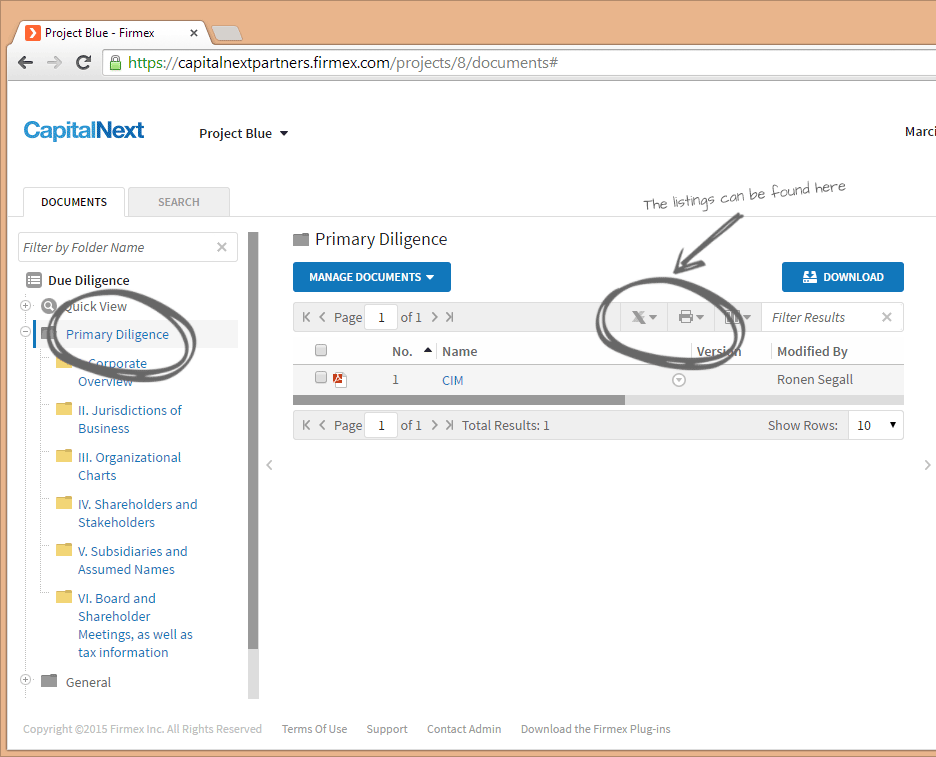
Task: Go to next page in top pager
Action: point(435,317)
